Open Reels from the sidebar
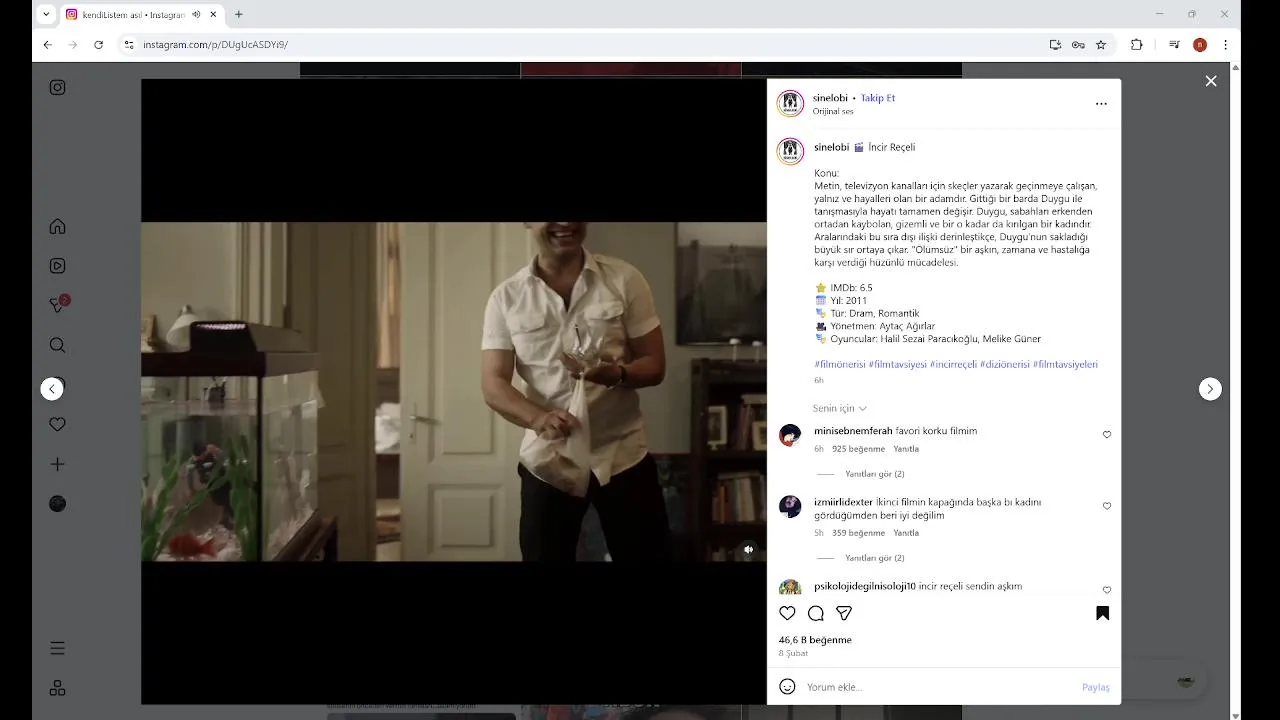 click(x=57, y=266)
